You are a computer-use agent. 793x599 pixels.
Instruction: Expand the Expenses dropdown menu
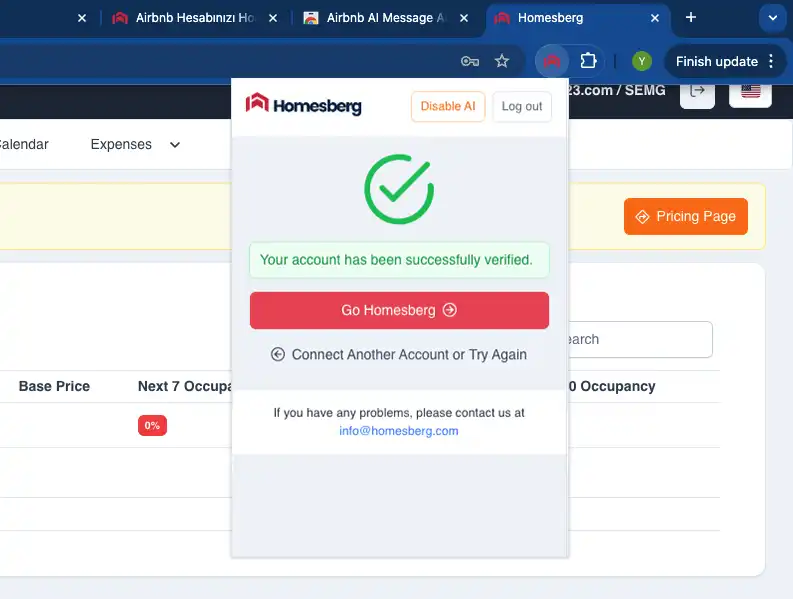pos(135,144)
